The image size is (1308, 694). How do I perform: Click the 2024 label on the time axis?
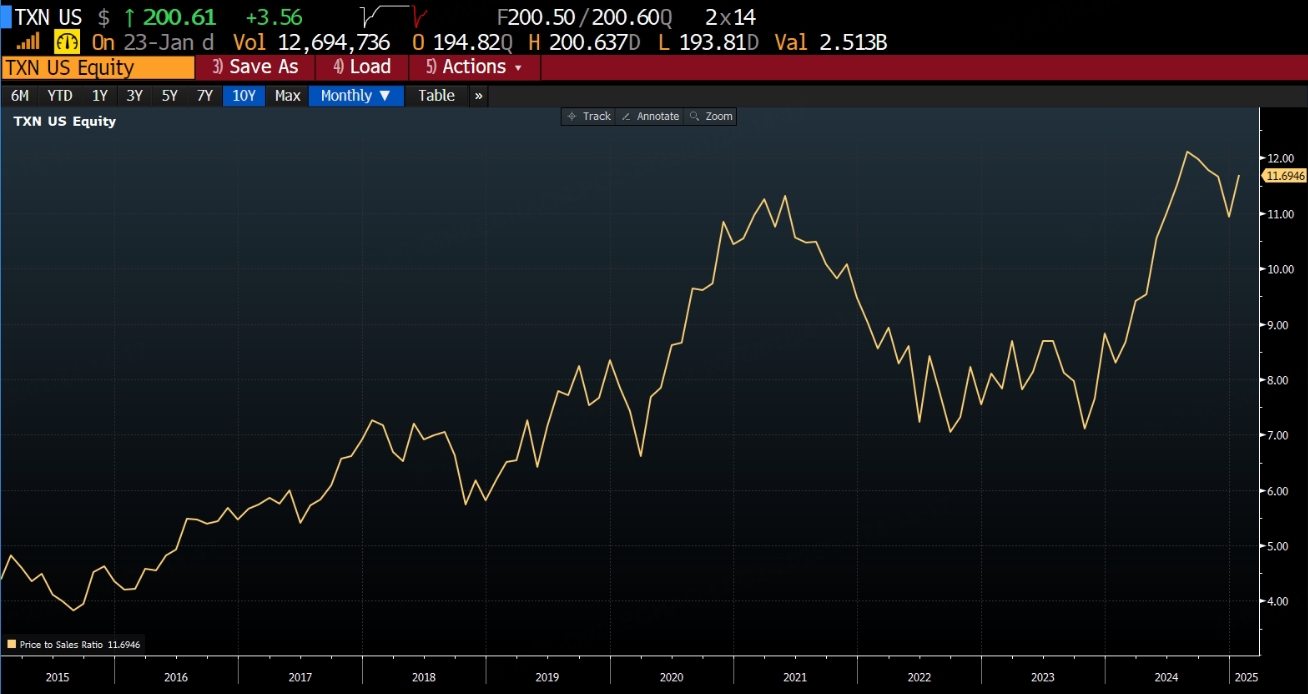[x=1166, y=677]
